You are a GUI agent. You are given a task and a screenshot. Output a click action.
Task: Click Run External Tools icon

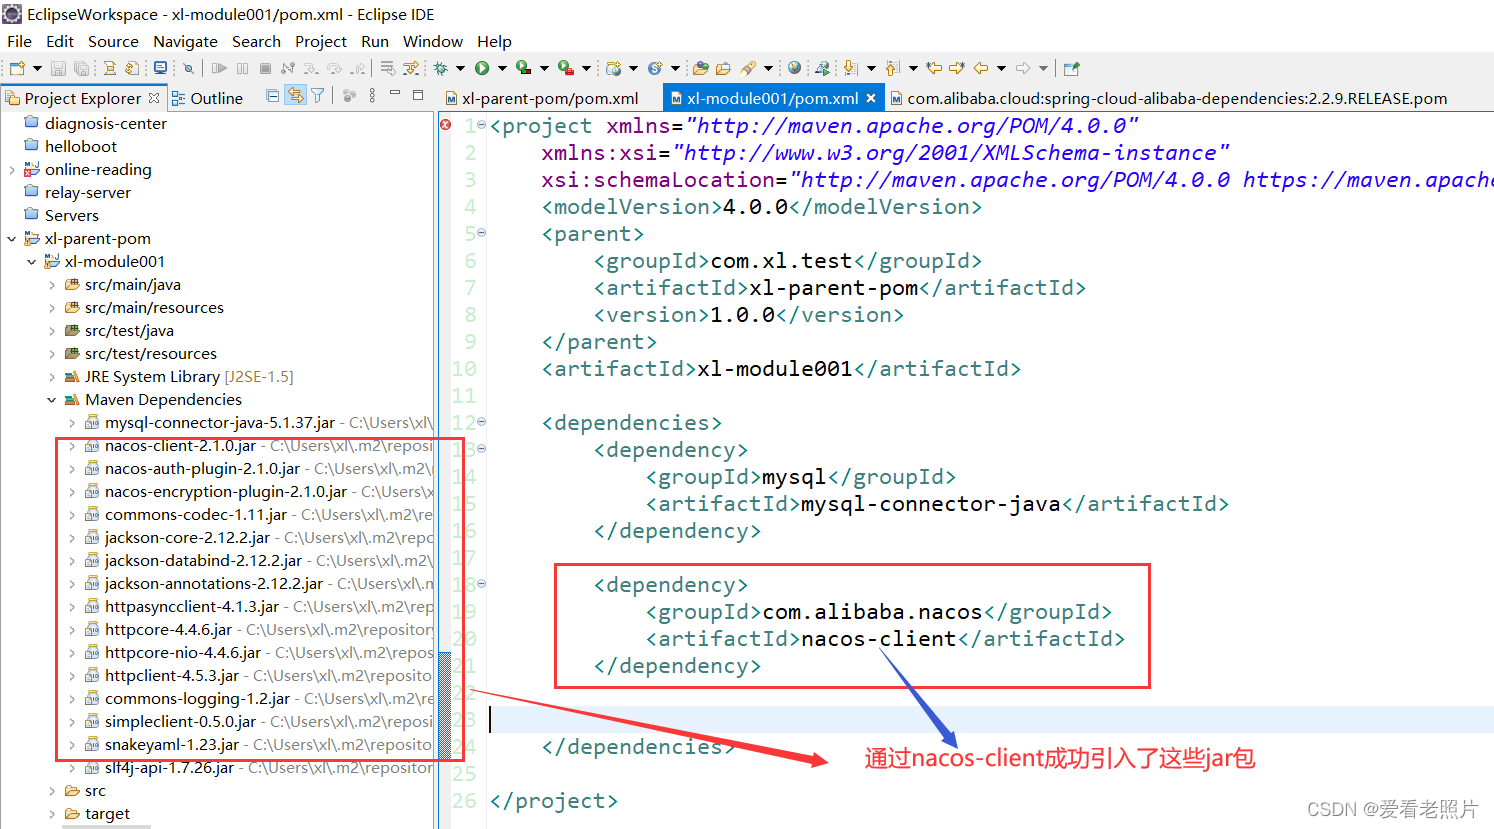point(566,68)
